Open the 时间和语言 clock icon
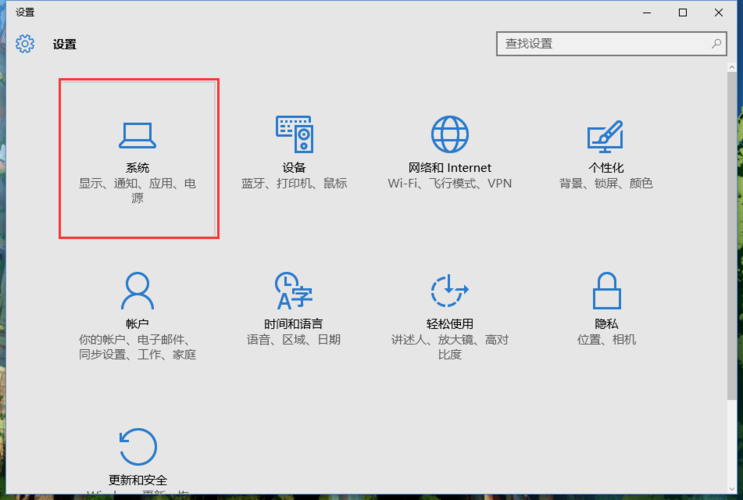The image size is (743, 500). (x=294, y=291)
